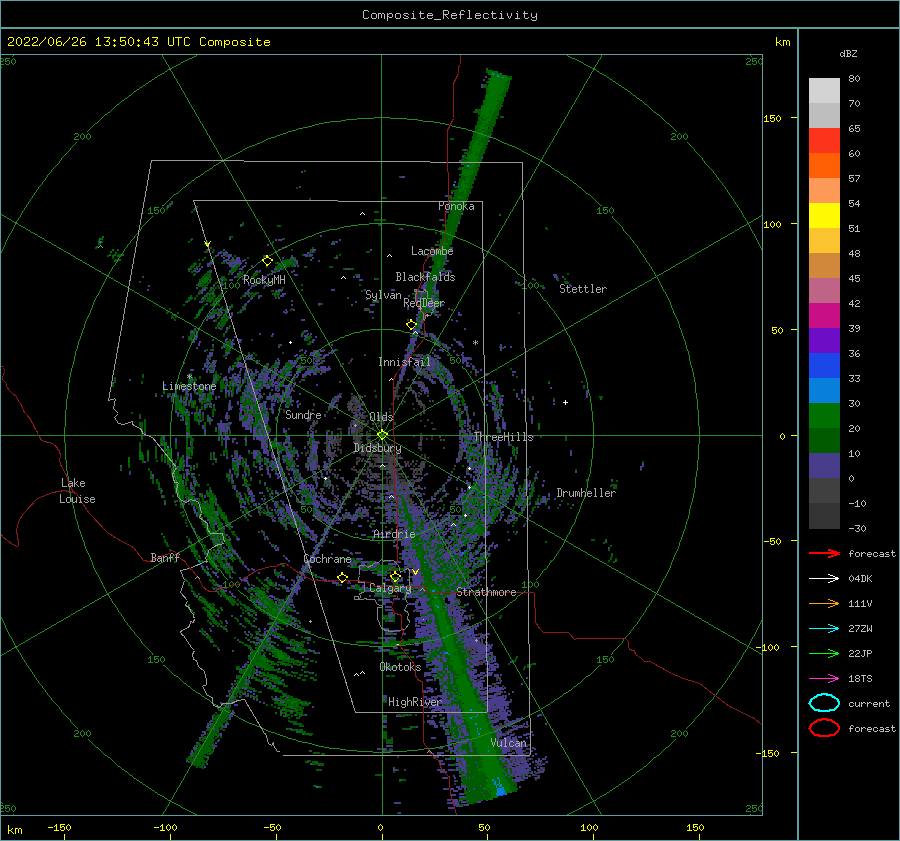900x841 pixels.
Task: Pick the purple 36-39 dBZ swatch
Action: tap(824, 340)
